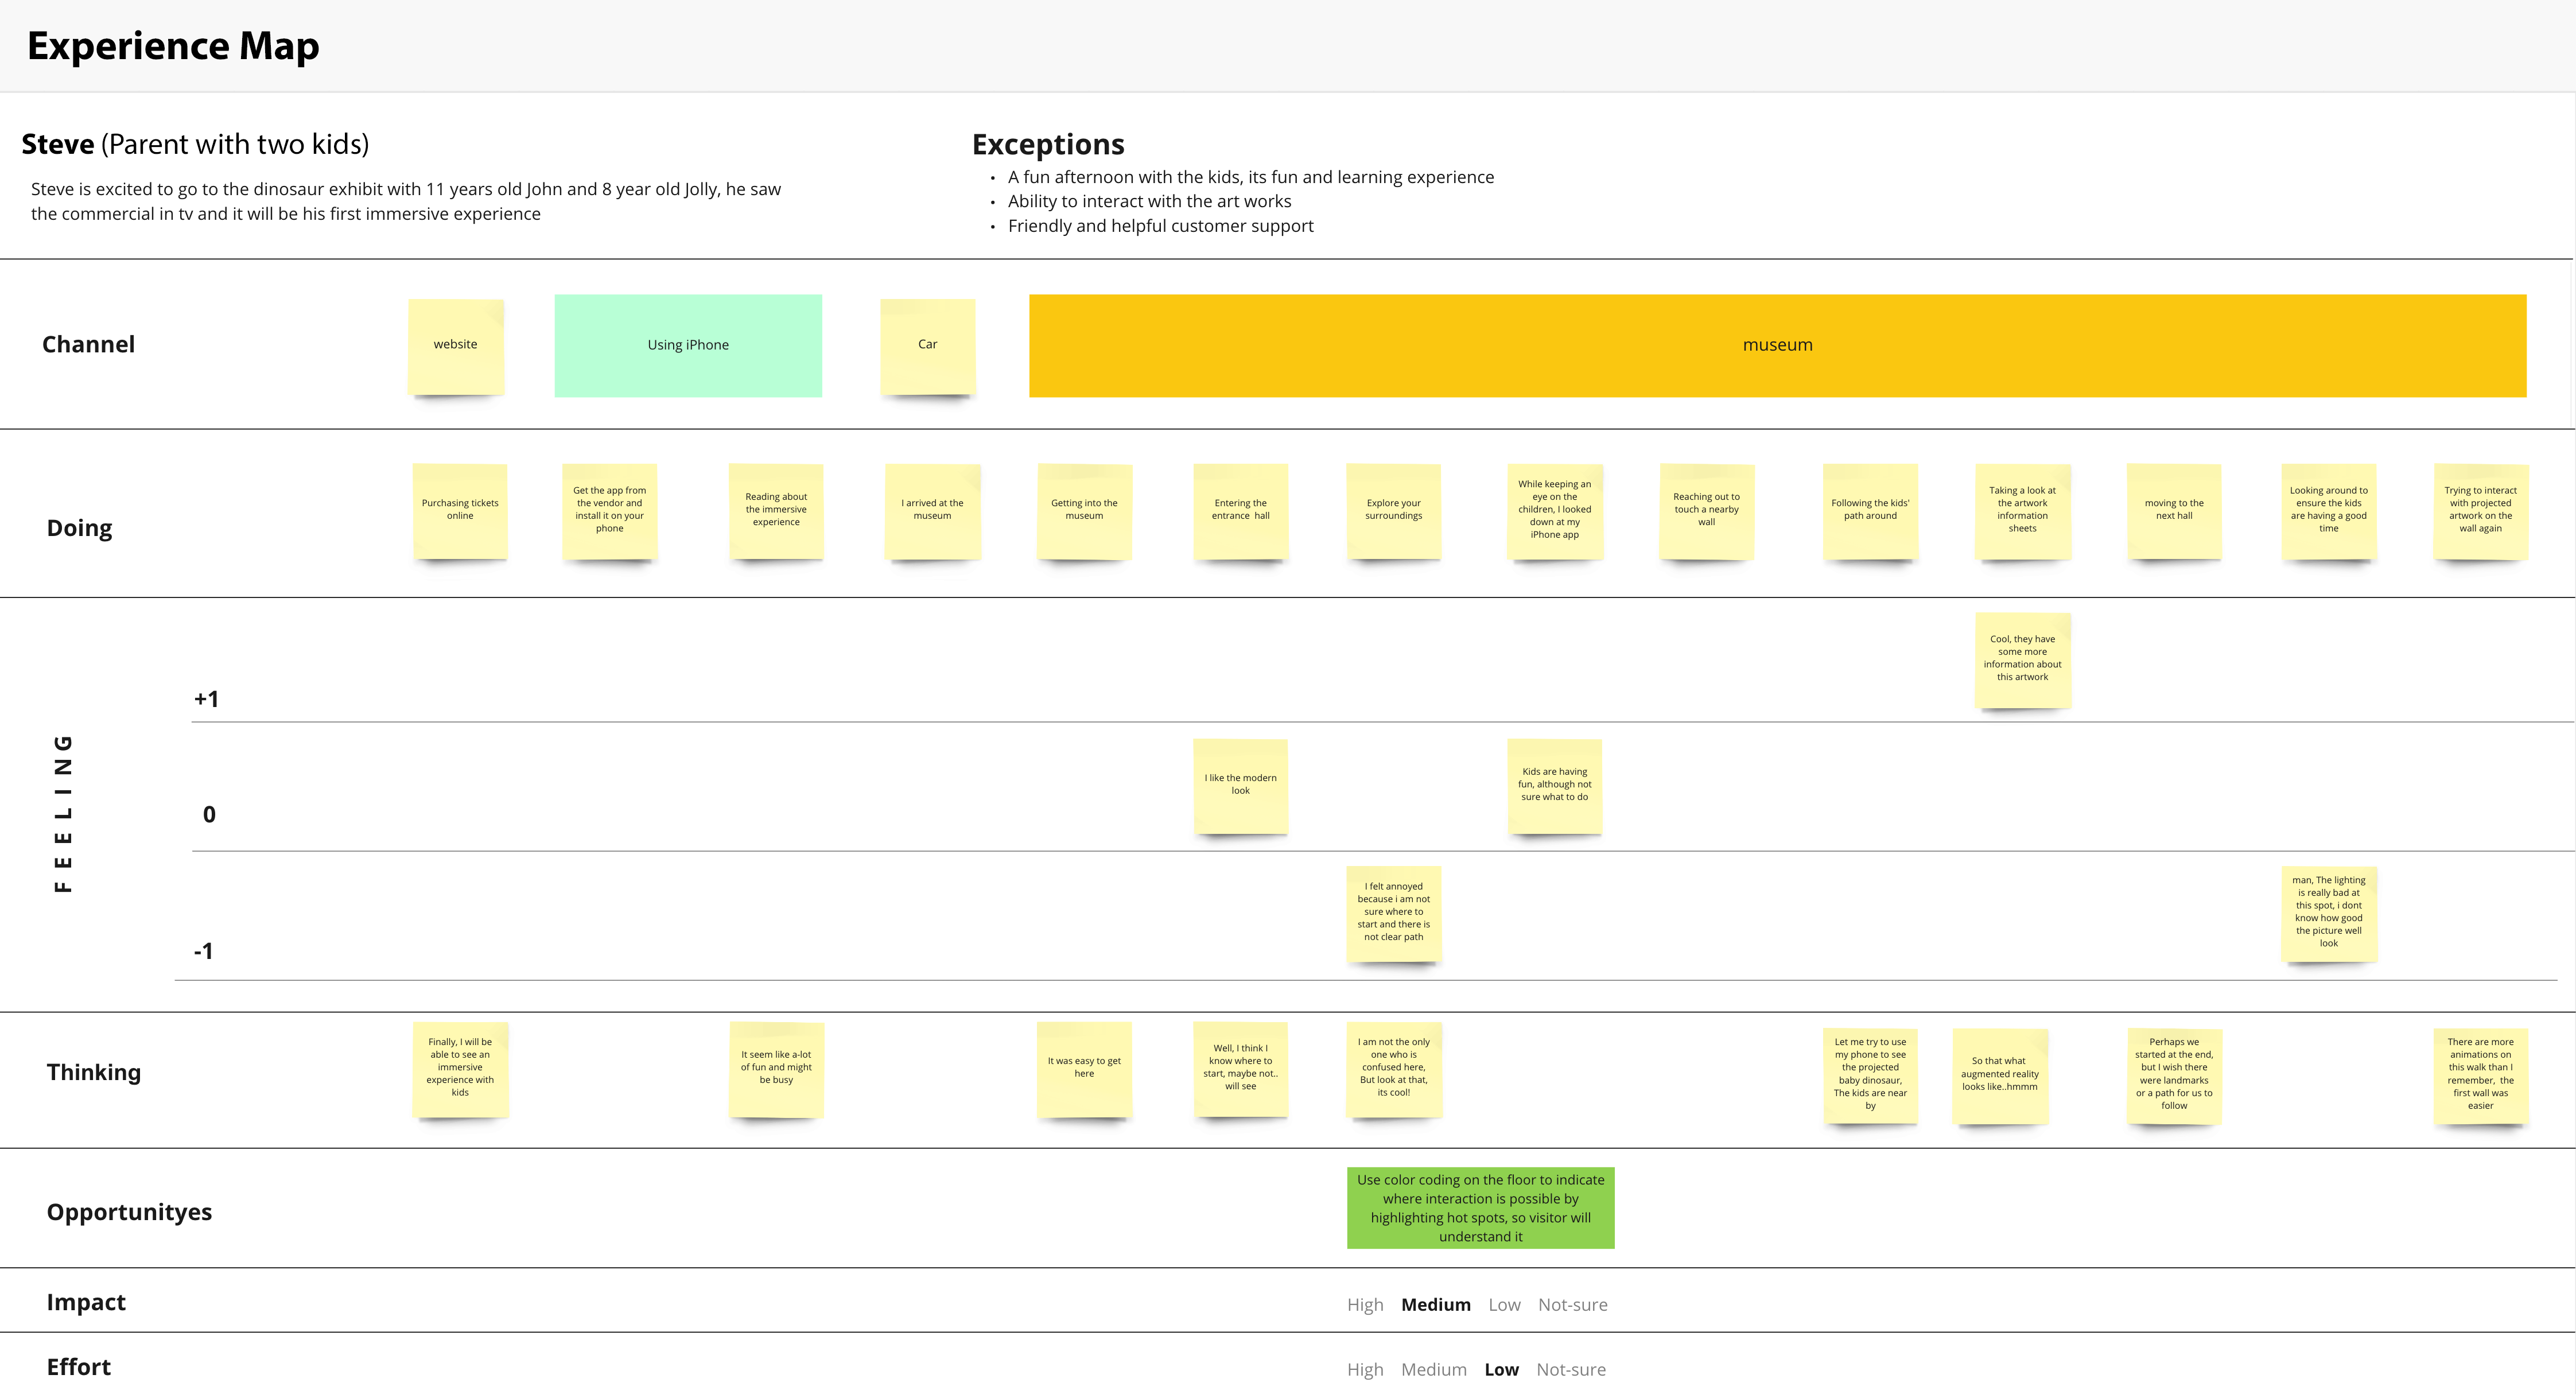This screenshot has height=1394, width=2576.
Task: Choose Medium in the Impact row
Action: [x=1435, y=1305]
